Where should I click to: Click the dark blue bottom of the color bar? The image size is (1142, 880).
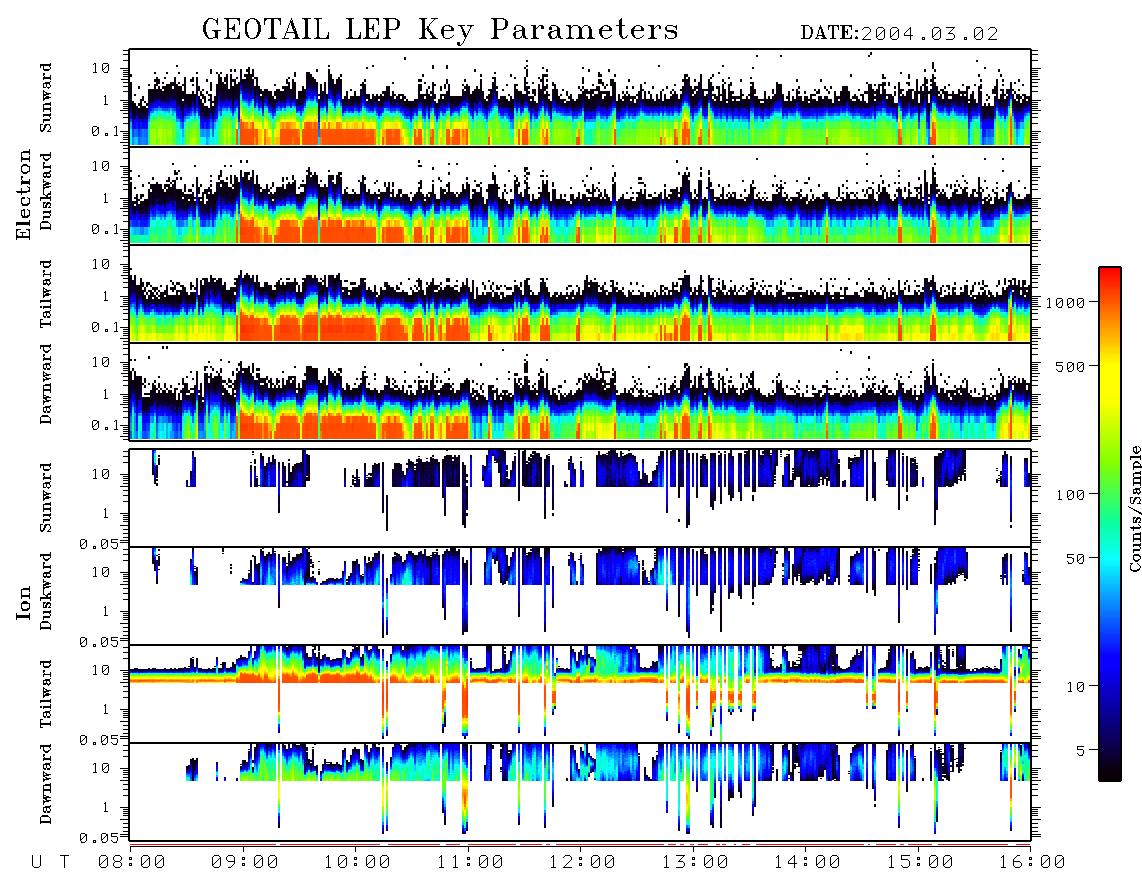pyautogui.click(x=1110, y=761)
